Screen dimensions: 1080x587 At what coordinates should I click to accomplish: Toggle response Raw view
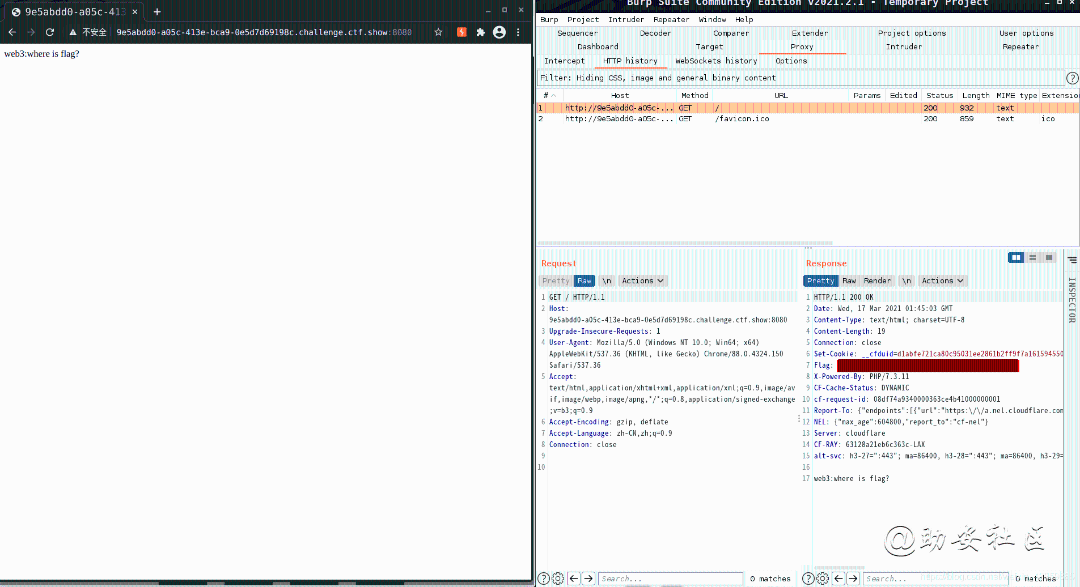tap(849, 281)
